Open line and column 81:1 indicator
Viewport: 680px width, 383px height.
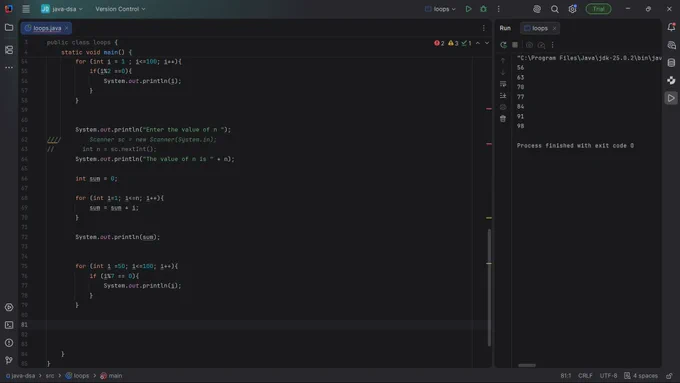point(566,376)
